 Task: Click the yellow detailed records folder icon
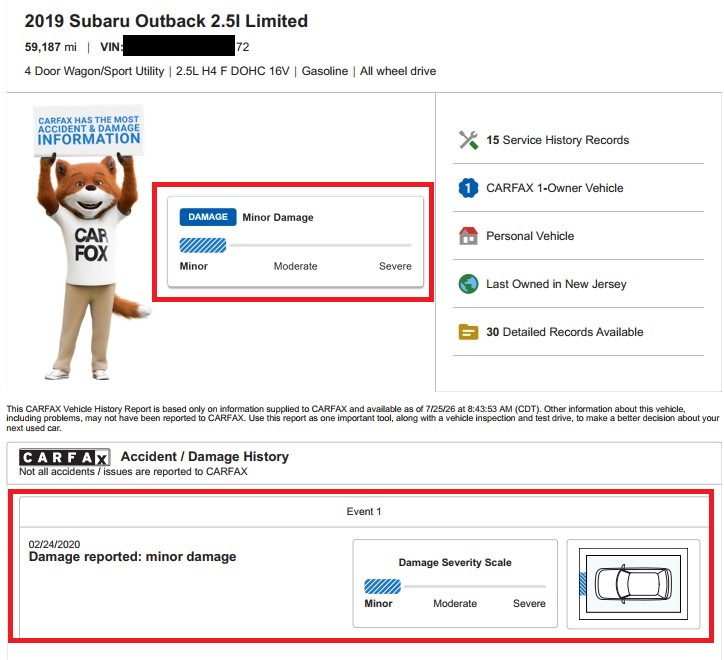click(468, 332)
